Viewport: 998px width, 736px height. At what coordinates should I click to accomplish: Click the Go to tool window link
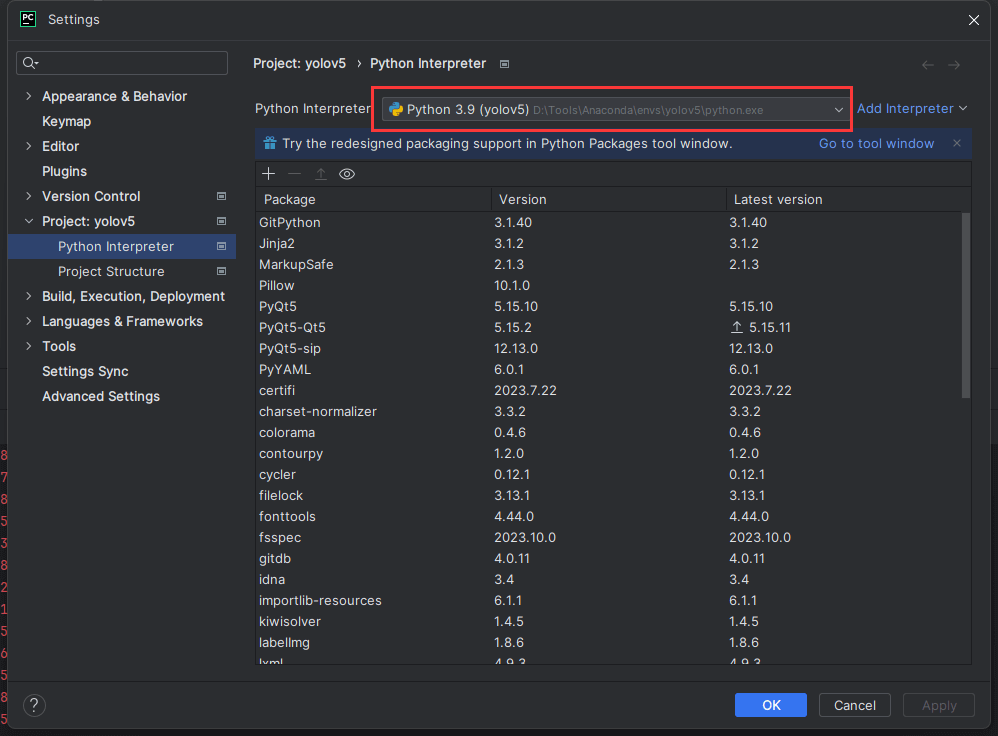tap(876, 143)
